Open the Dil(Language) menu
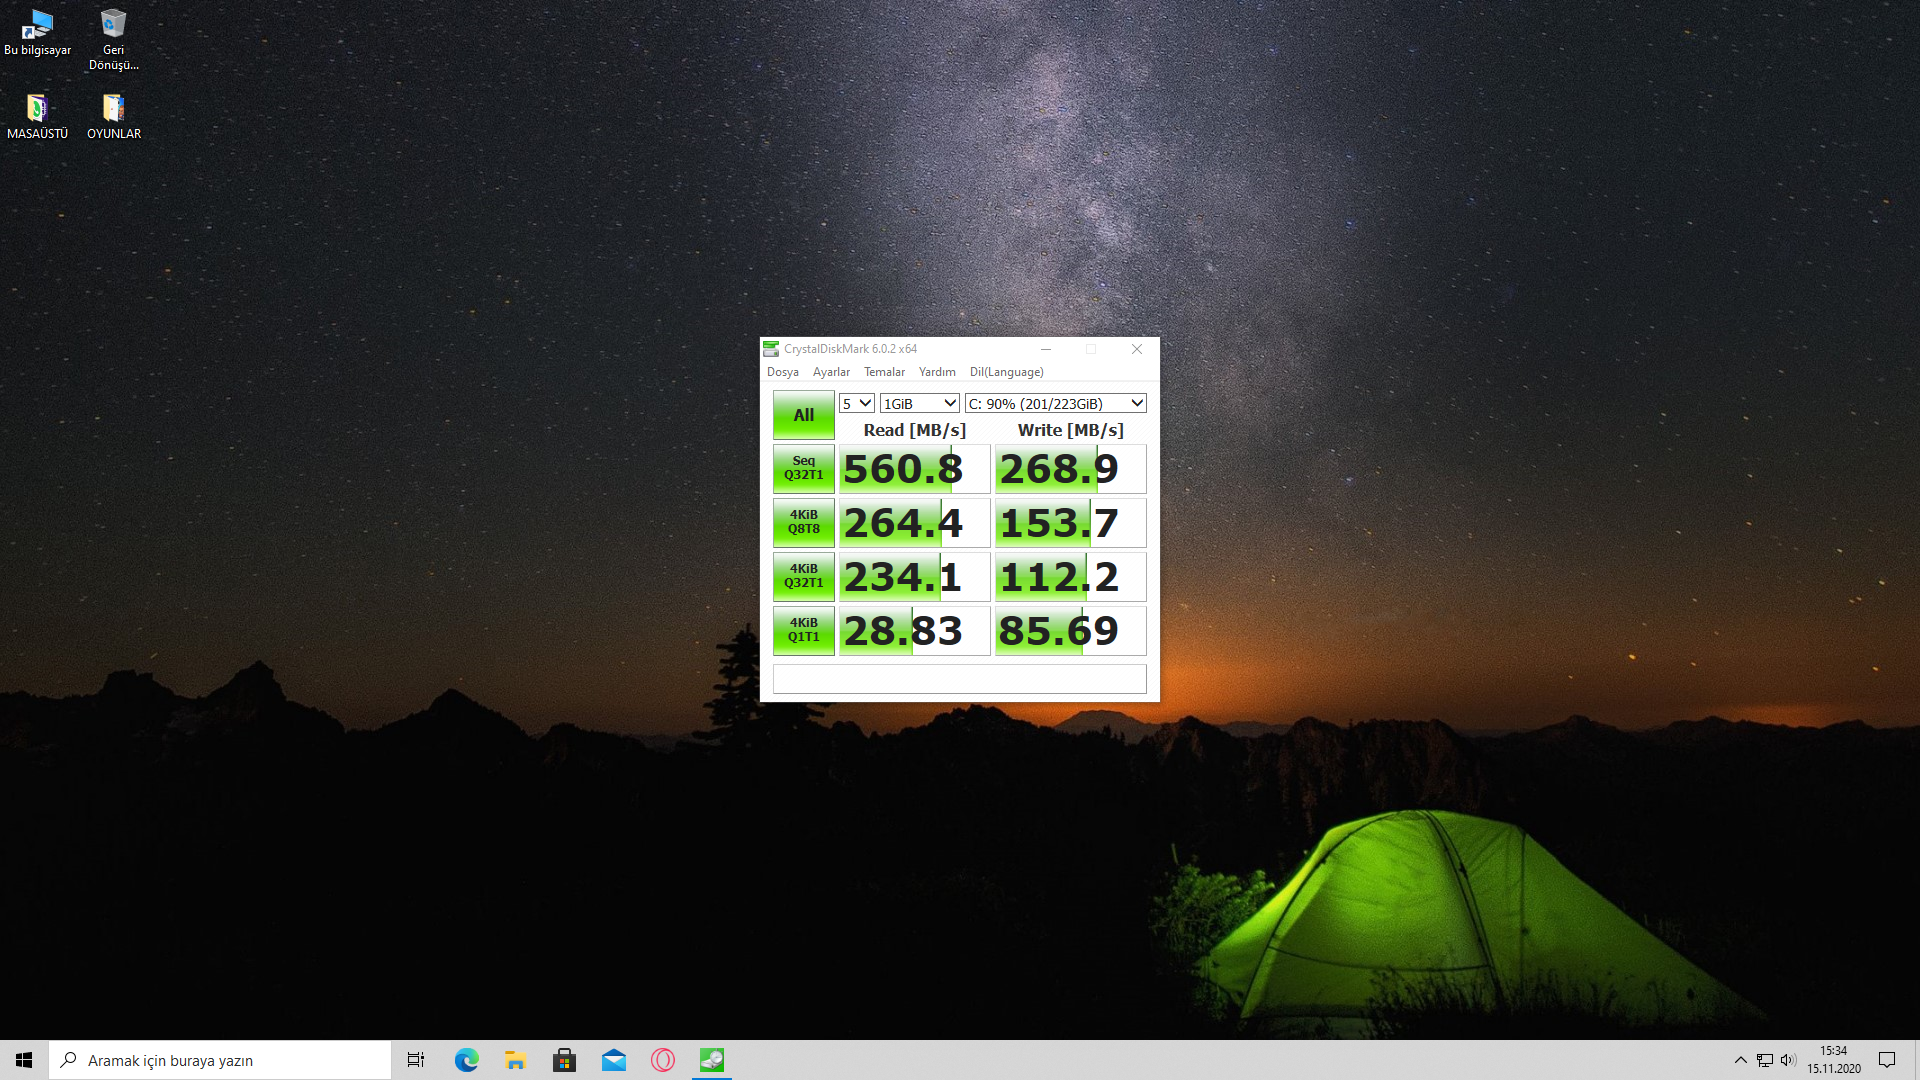This screenshot has width=1920, height=1080. pos(1006,372)
